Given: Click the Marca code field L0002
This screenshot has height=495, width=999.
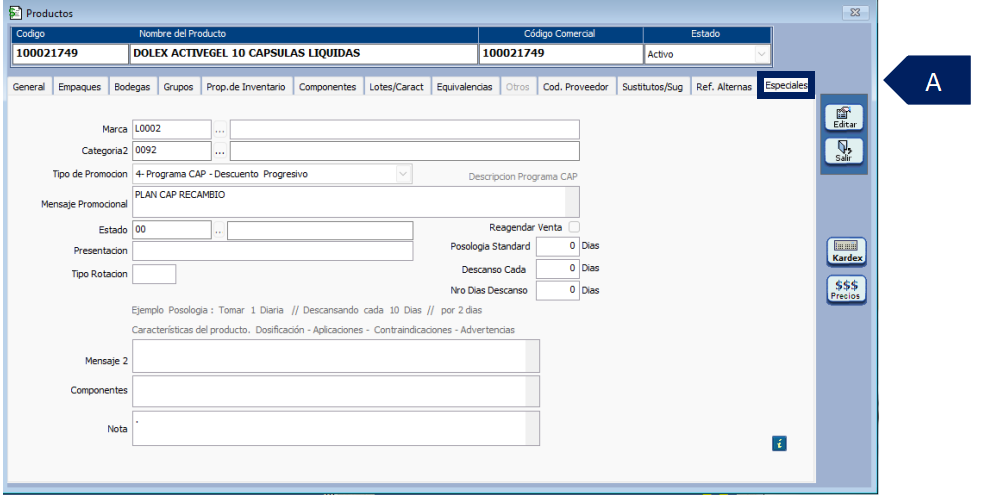Looking at the screenshot, I should (x=172, y=129).
